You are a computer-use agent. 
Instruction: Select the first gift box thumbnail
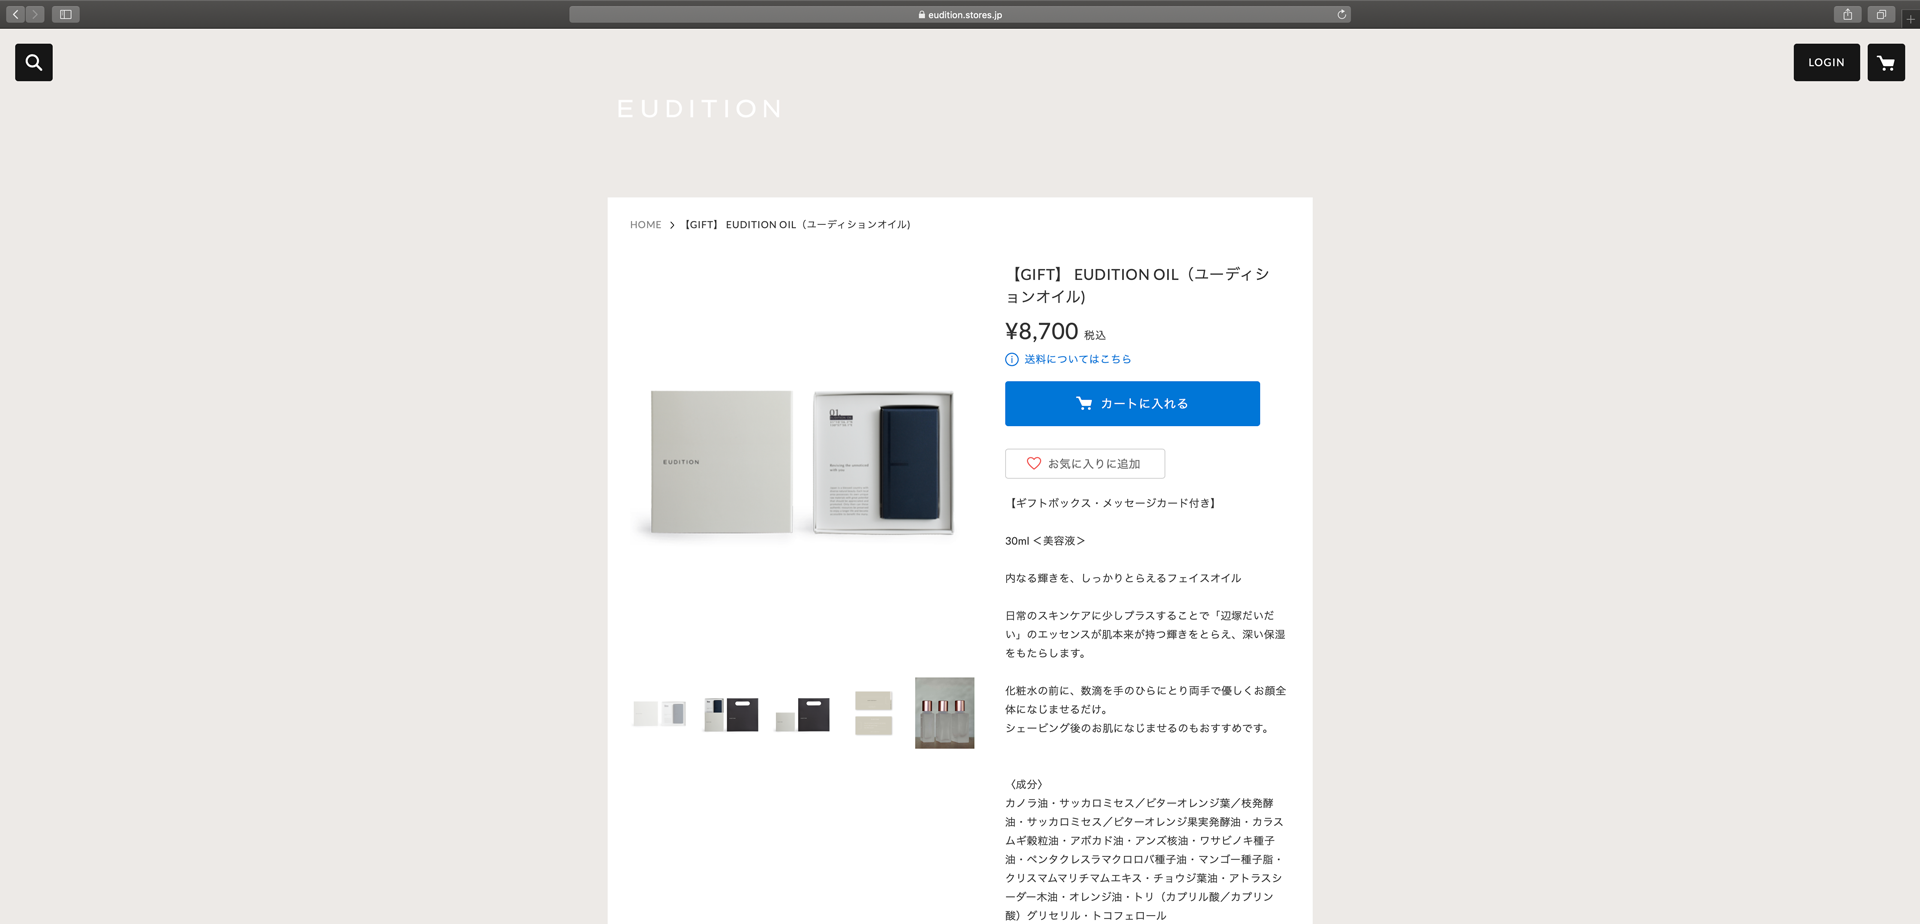tap(659, 713)
